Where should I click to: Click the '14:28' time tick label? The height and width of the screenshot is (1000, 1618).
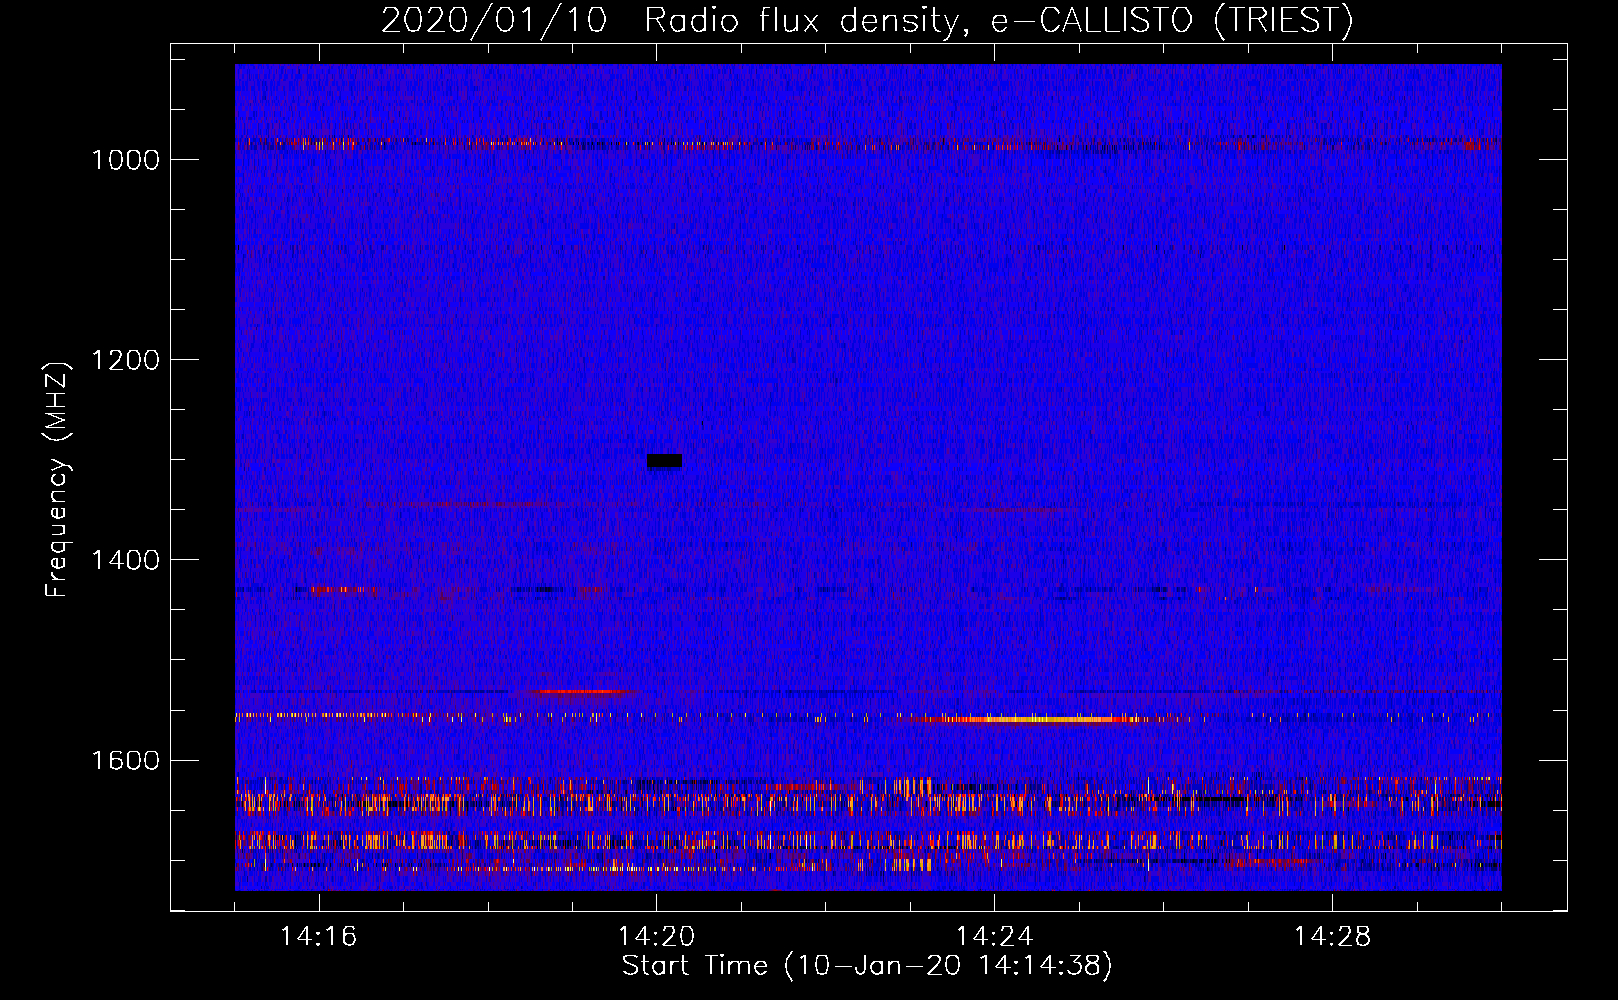point(1332,937)
